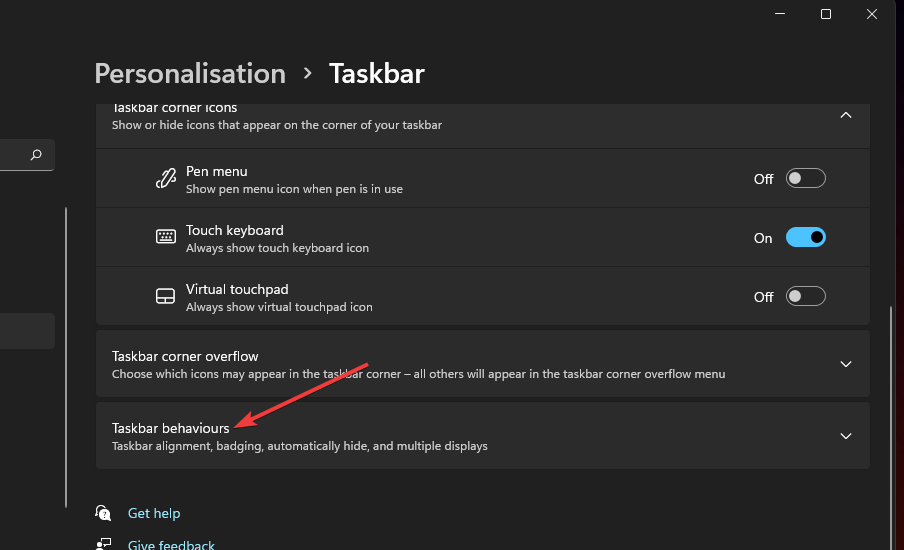
Task: Open the Get help link
Action: coord(154,513)
